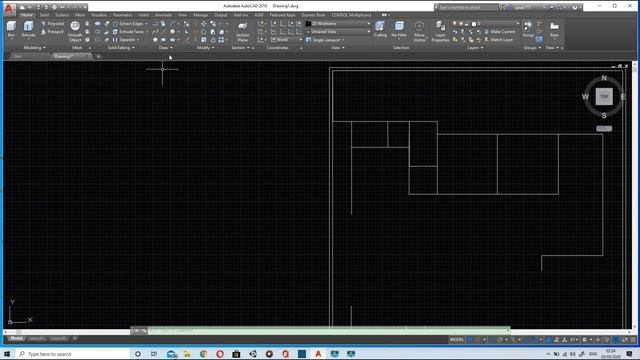
Task: Select the Extrude tool
Action: point(28,29)
